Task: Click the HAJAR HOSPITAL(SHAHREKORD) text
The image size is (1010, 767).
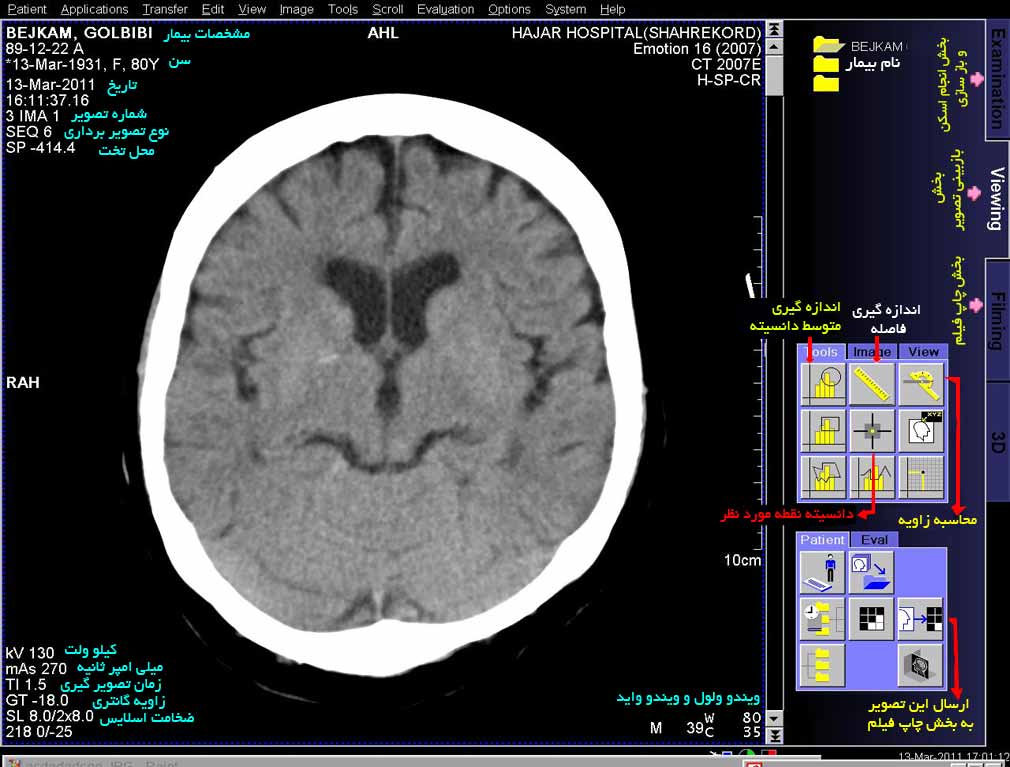Action: 636,33
